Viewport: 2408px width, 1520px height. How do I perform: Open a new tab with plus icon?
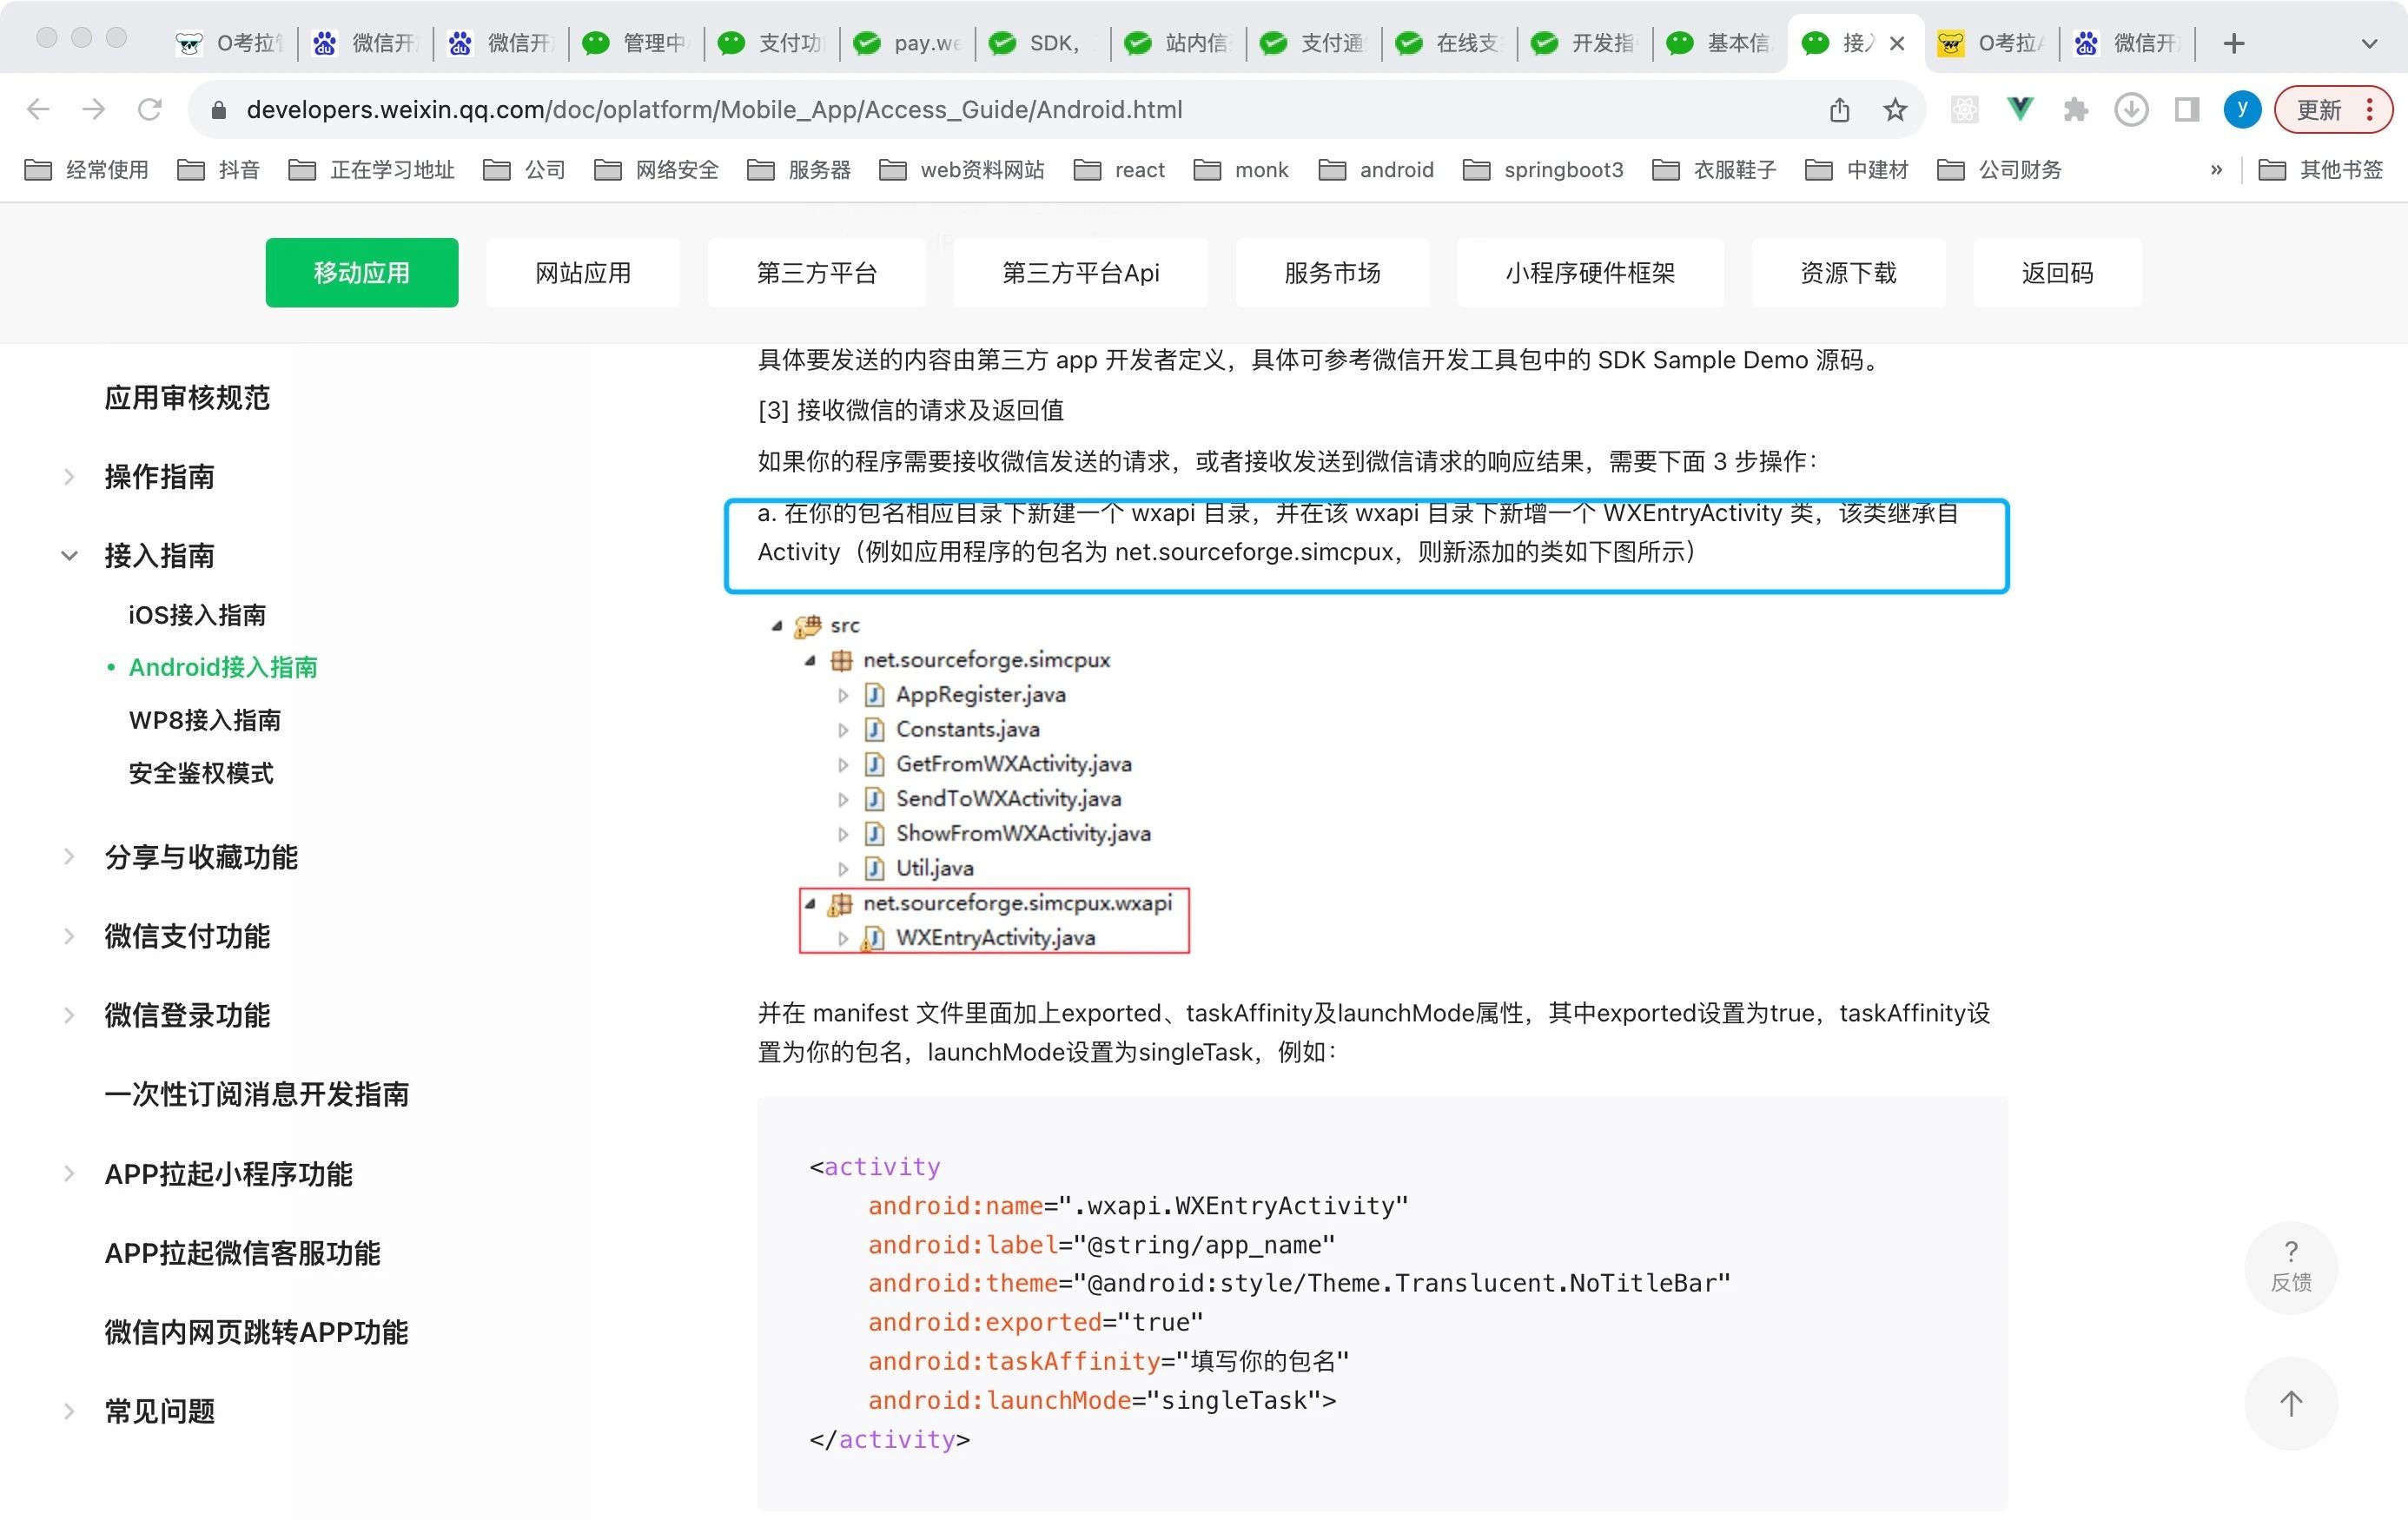[x=2234, y=43]
